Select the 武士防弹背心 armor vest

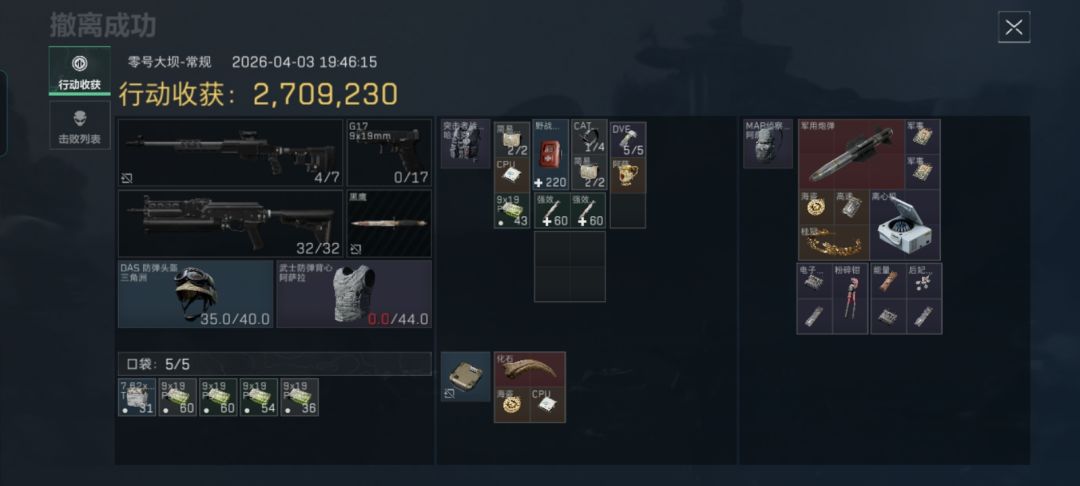pyautogui.click(x=354, y=294)
